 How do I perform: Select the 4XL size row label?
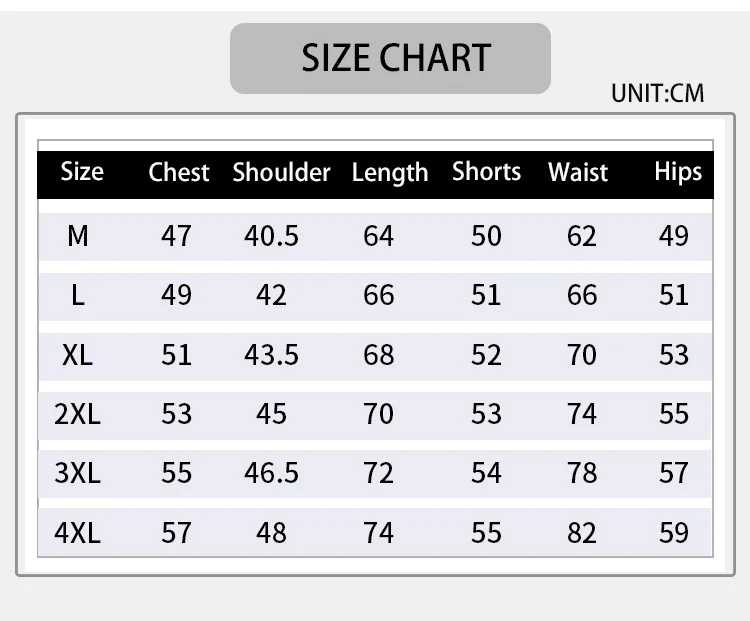point(78,532)
